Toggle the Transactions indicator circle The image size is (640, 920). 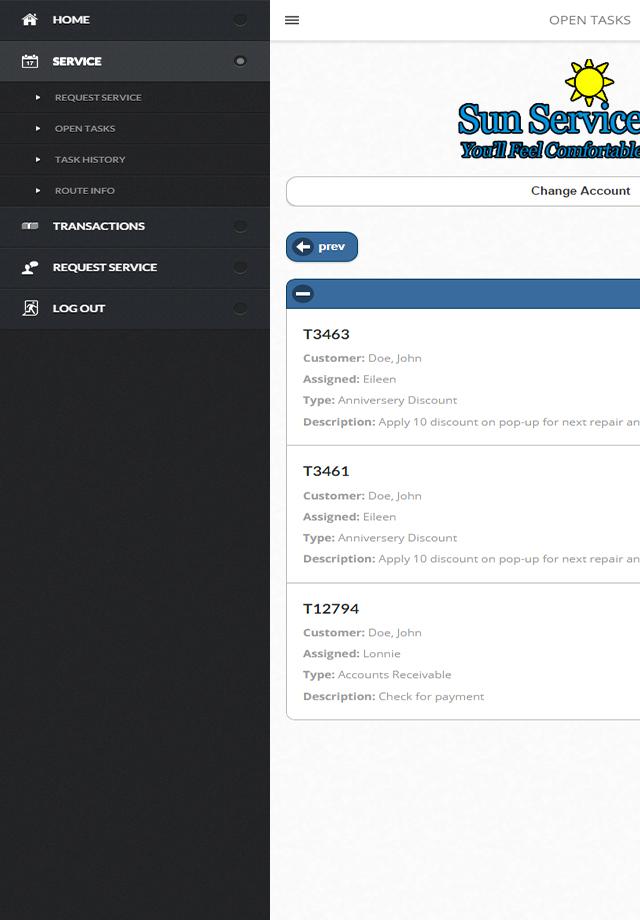click(240, 226)
